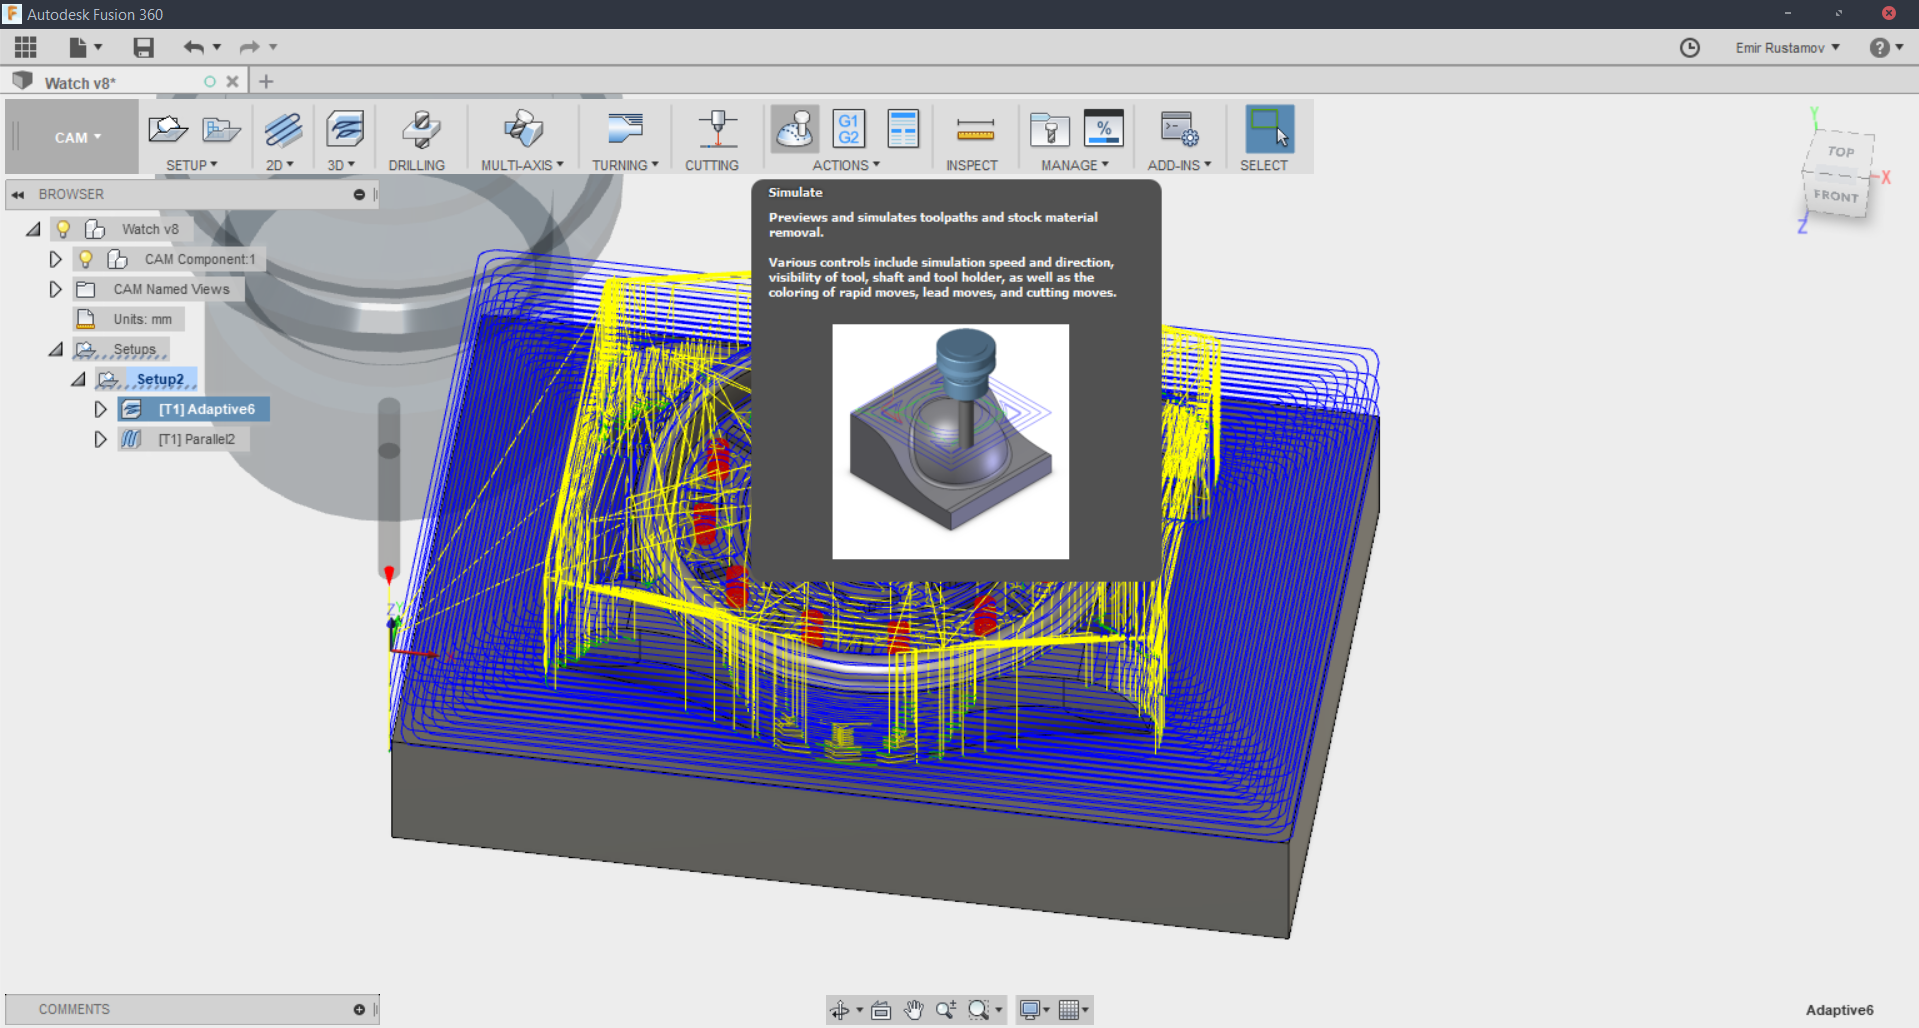Click the Drilling tool icon
The width and height of the screenshot is (1919, 1028).
pos(420,130)
